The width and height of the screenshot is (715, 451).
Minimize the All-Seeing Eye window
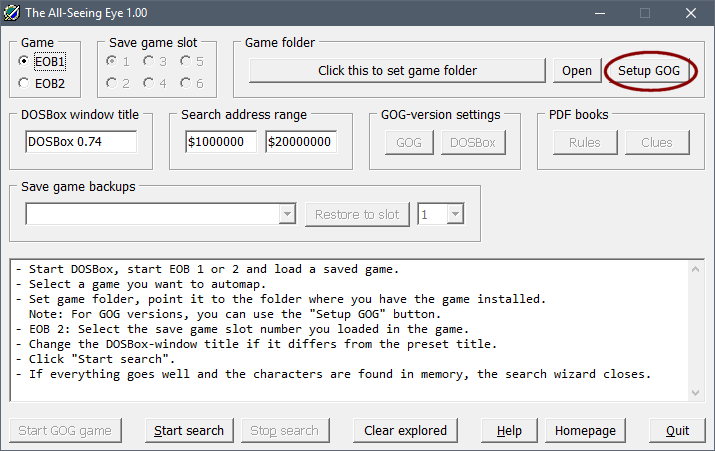(599, 13)
